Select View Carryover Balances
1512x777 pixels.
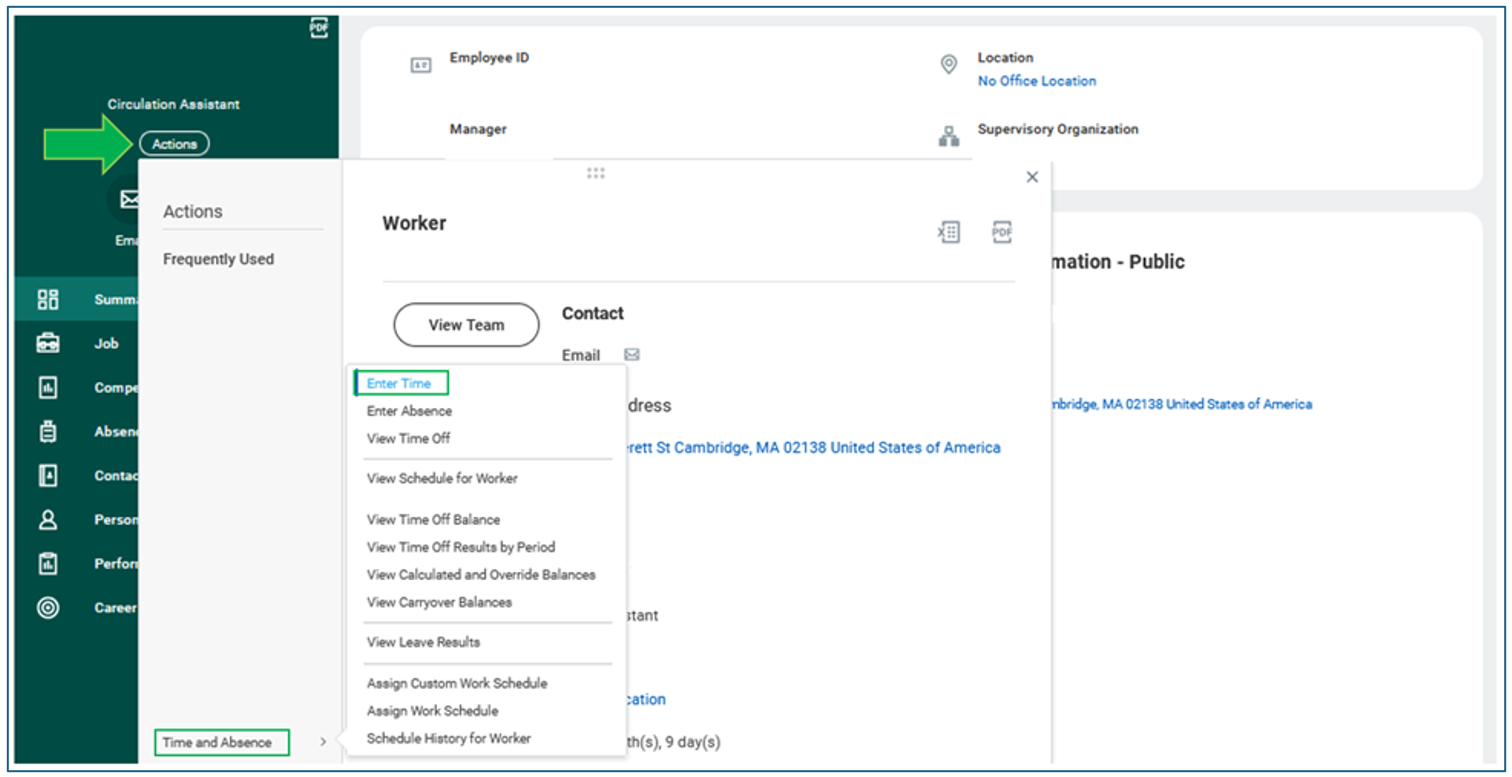(439, 602)
